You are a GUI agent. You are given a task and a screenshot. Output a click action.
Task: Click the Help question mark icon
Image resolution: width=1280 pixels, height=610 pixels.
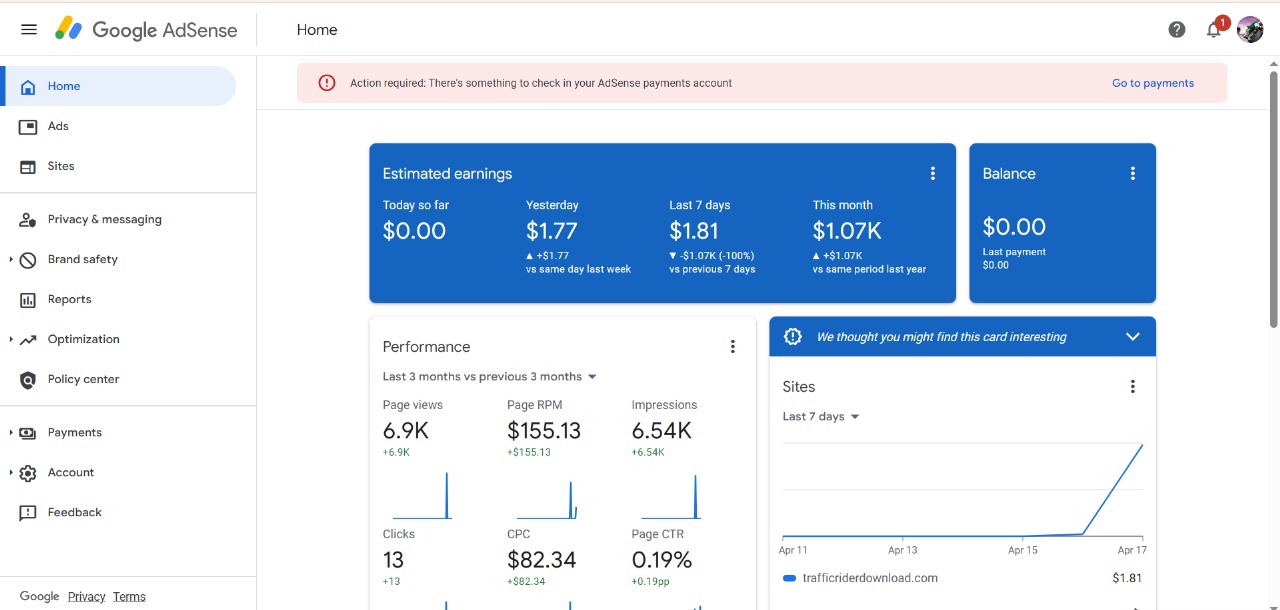pyautogui.click(x=1177, y=30)
